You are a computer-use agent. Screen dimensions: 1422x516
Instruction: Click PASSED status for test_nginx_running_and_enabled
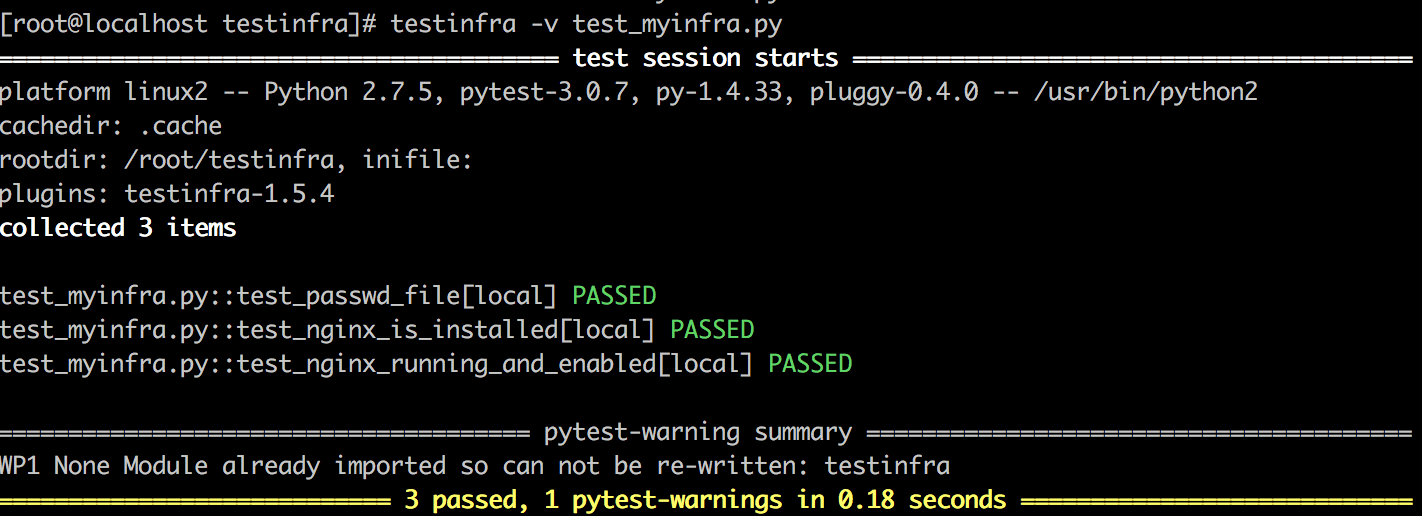(810, 363)
